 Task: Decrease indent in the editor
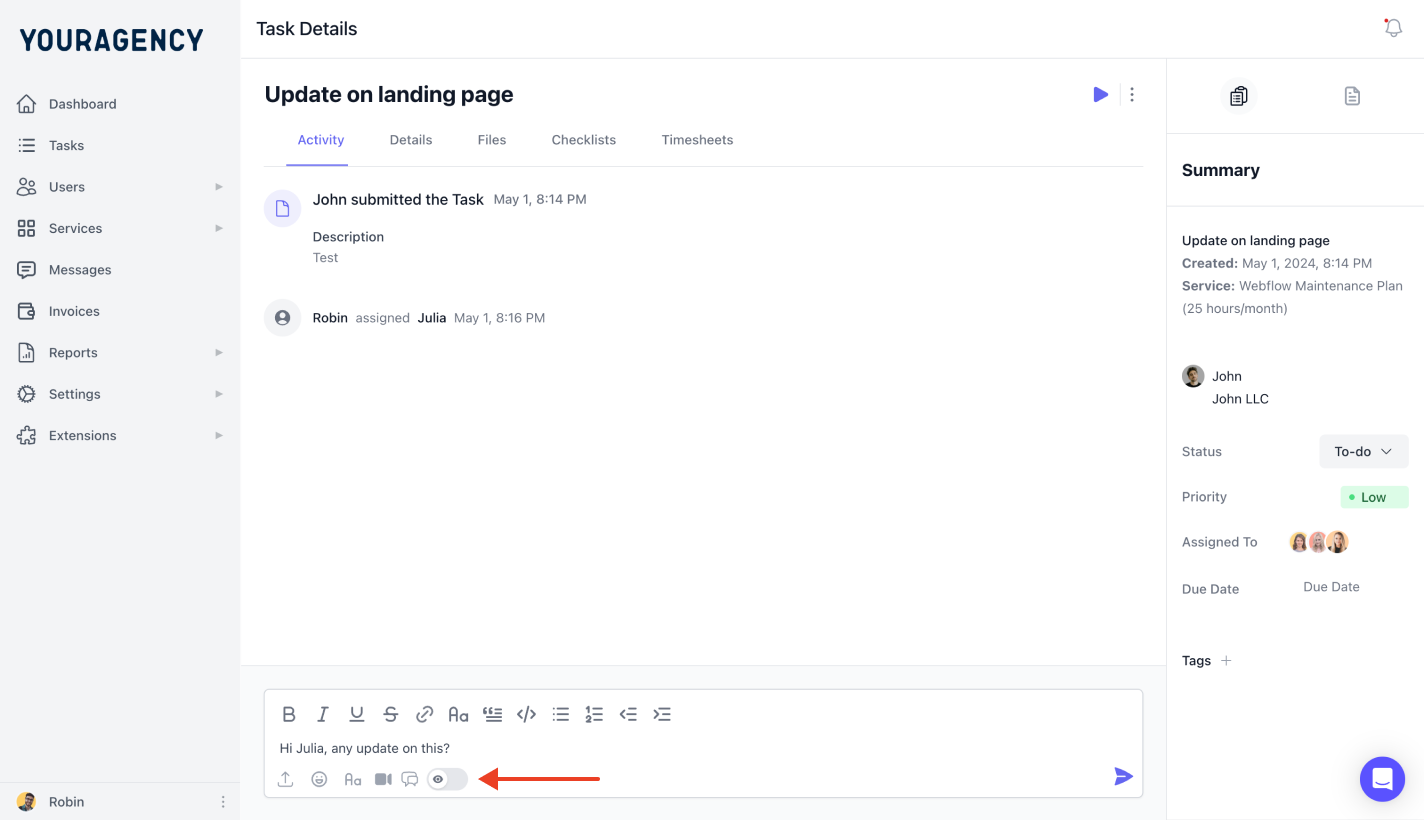628,714
